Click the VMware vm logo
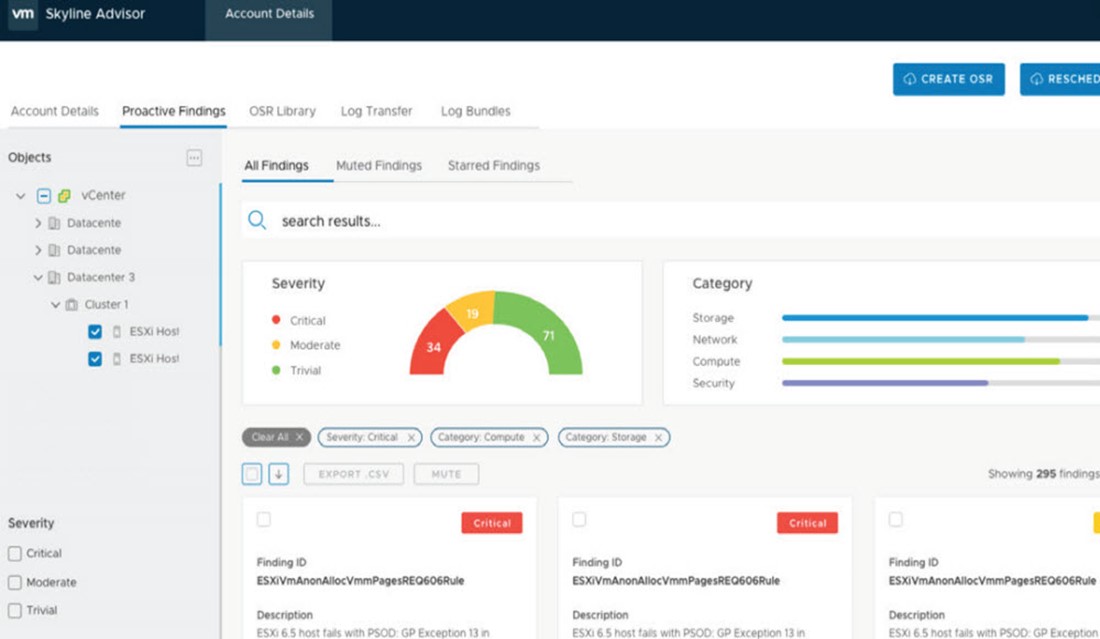Viewport: 1100px width, 639px height. 22,14
